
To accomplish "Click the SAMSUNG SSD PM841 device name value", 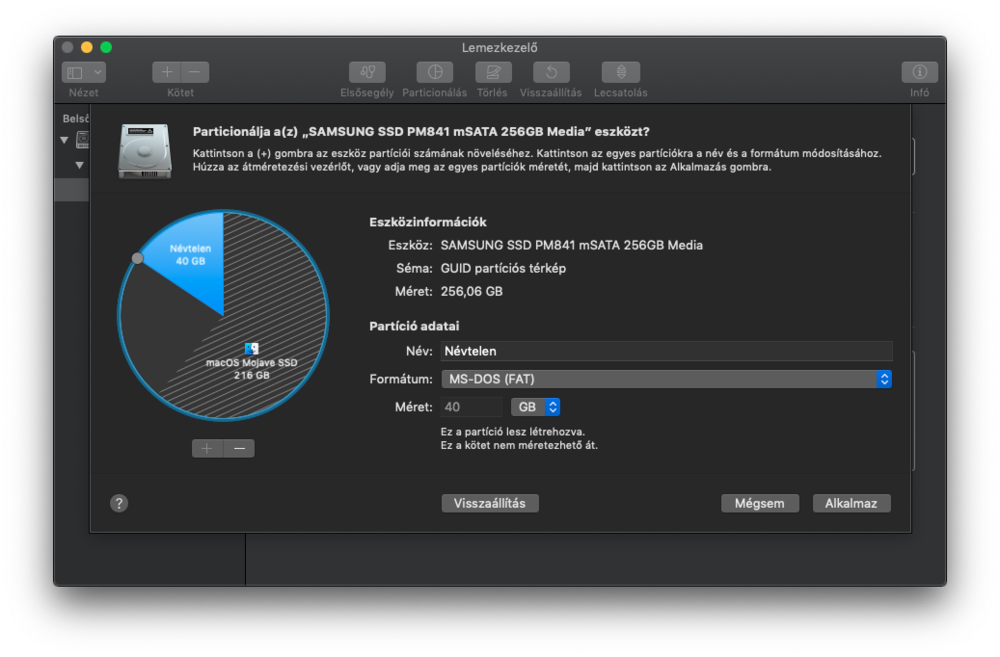I will [571, 246].
